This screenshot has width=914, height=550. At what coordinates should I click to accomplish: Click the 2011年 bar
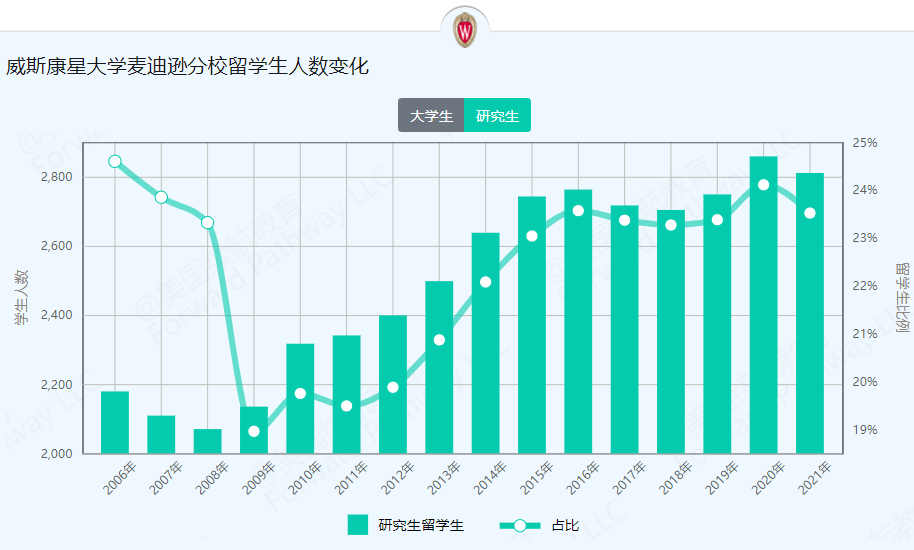pyautogui.click(x=347, y=394)
